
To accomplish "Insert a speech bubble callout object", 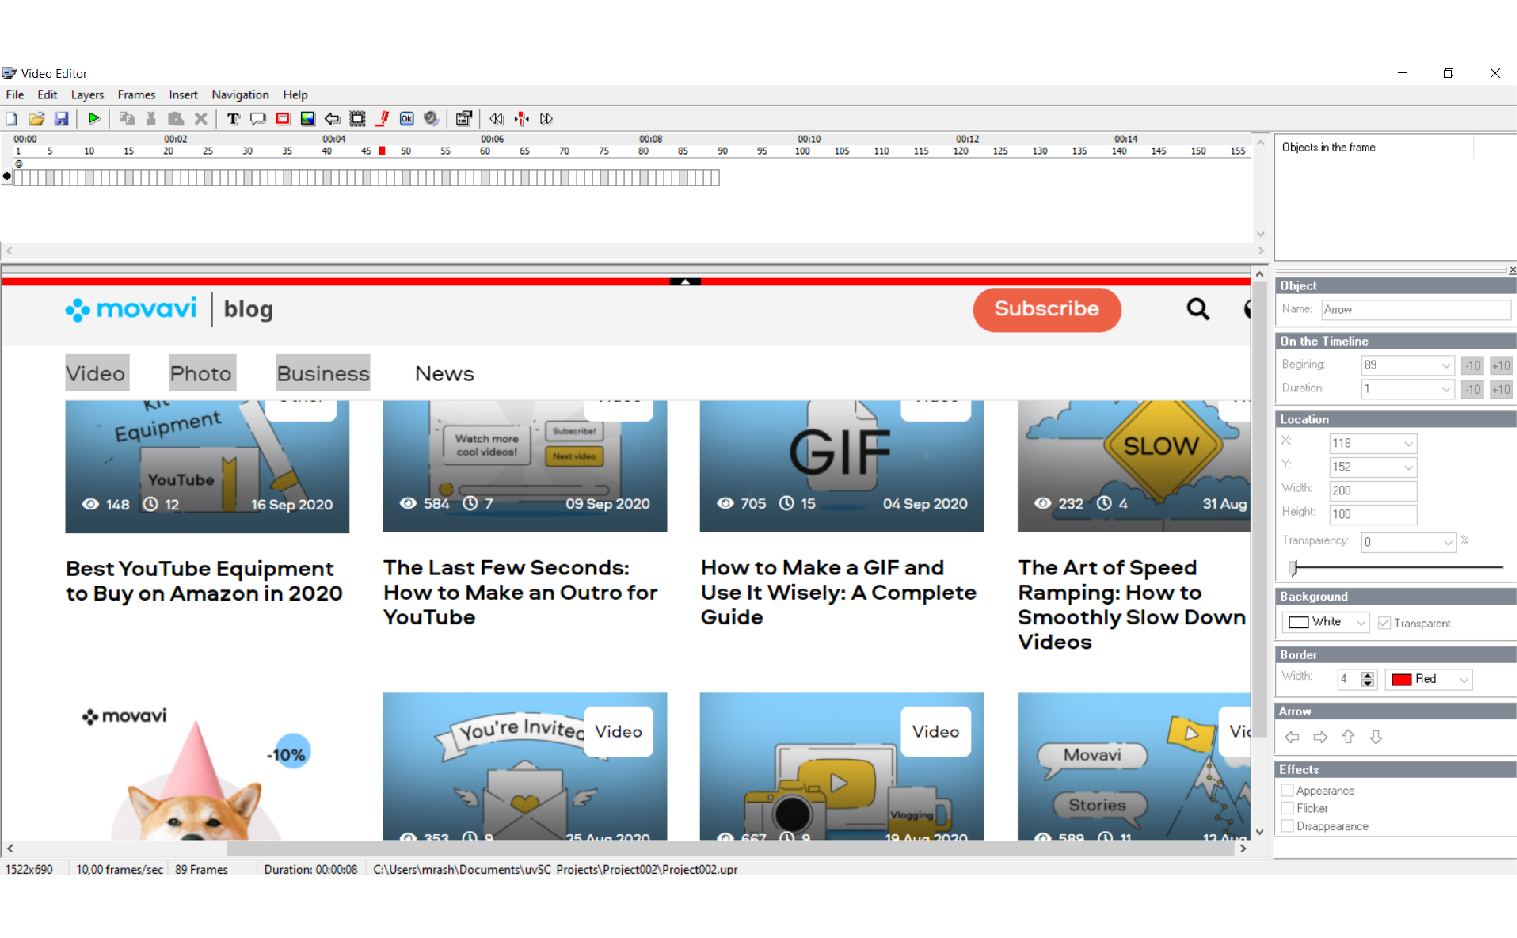I will (x=258, y=119).
